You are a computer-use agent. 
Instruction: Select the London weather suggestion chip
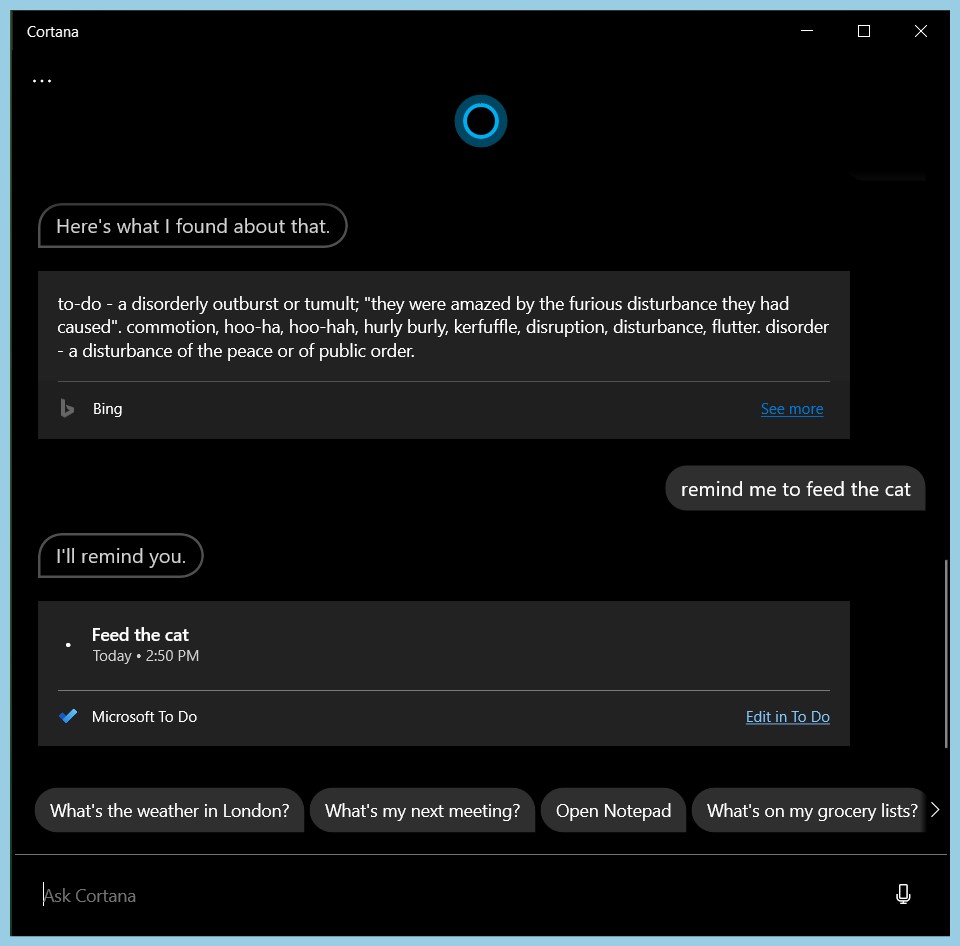click(x=170, y=810)
